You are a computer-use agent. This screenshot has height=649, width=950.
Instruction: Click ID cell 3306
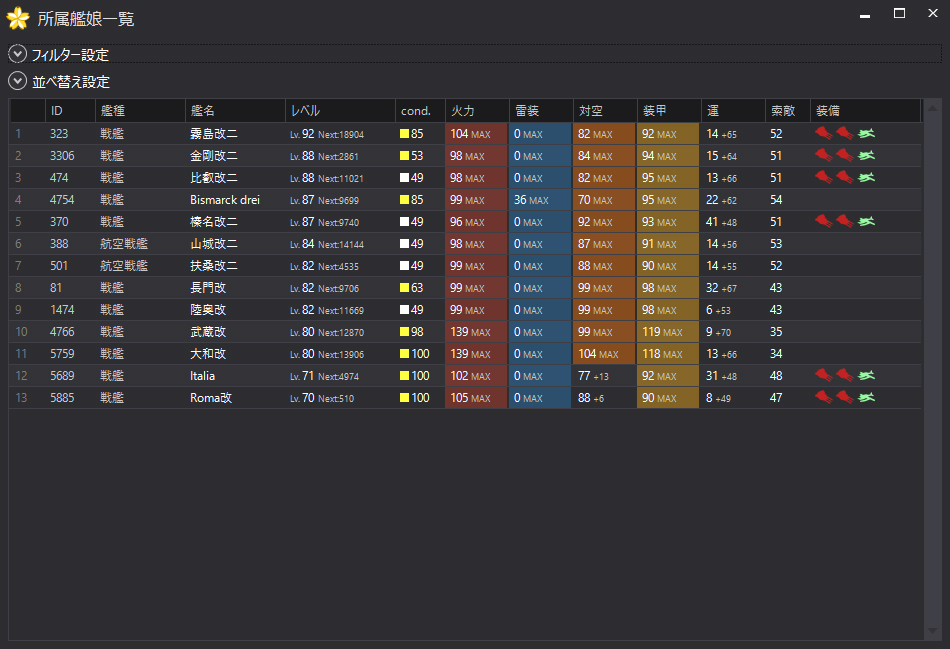[x=62, y=156]
